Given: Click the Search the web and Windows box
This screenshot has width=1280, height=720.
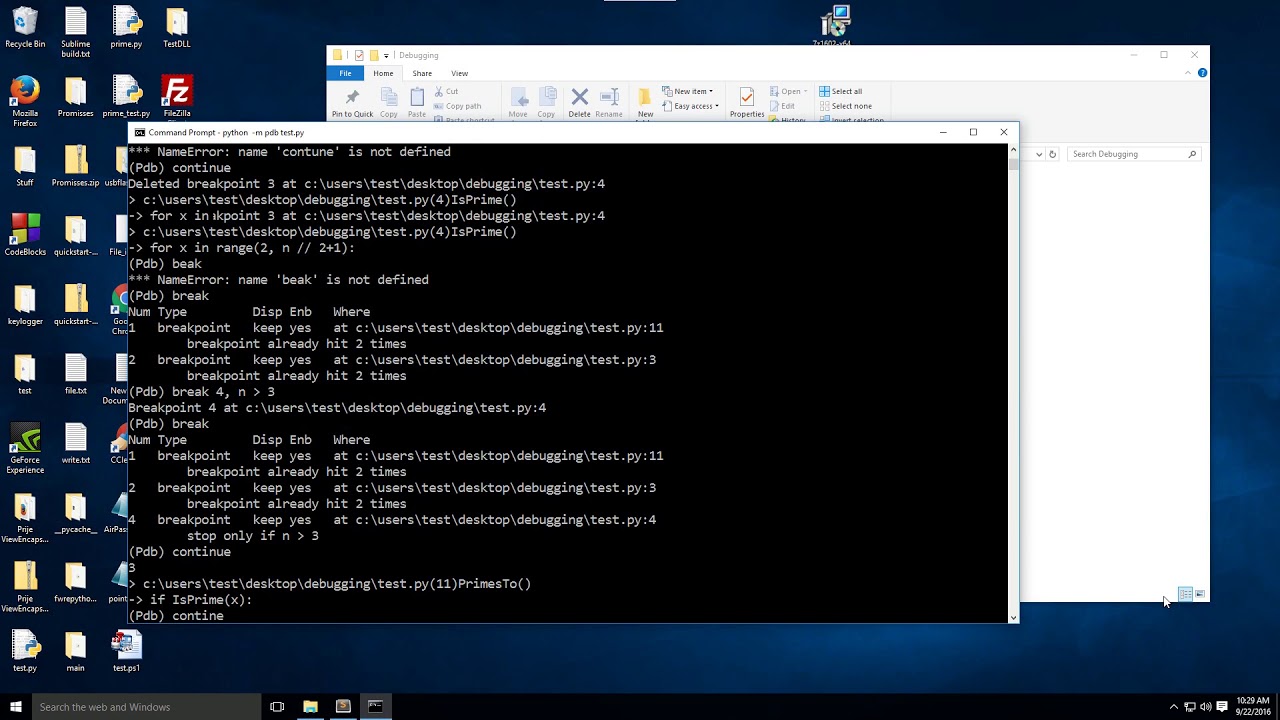Looking at the screenshot, I should point(146,706).
